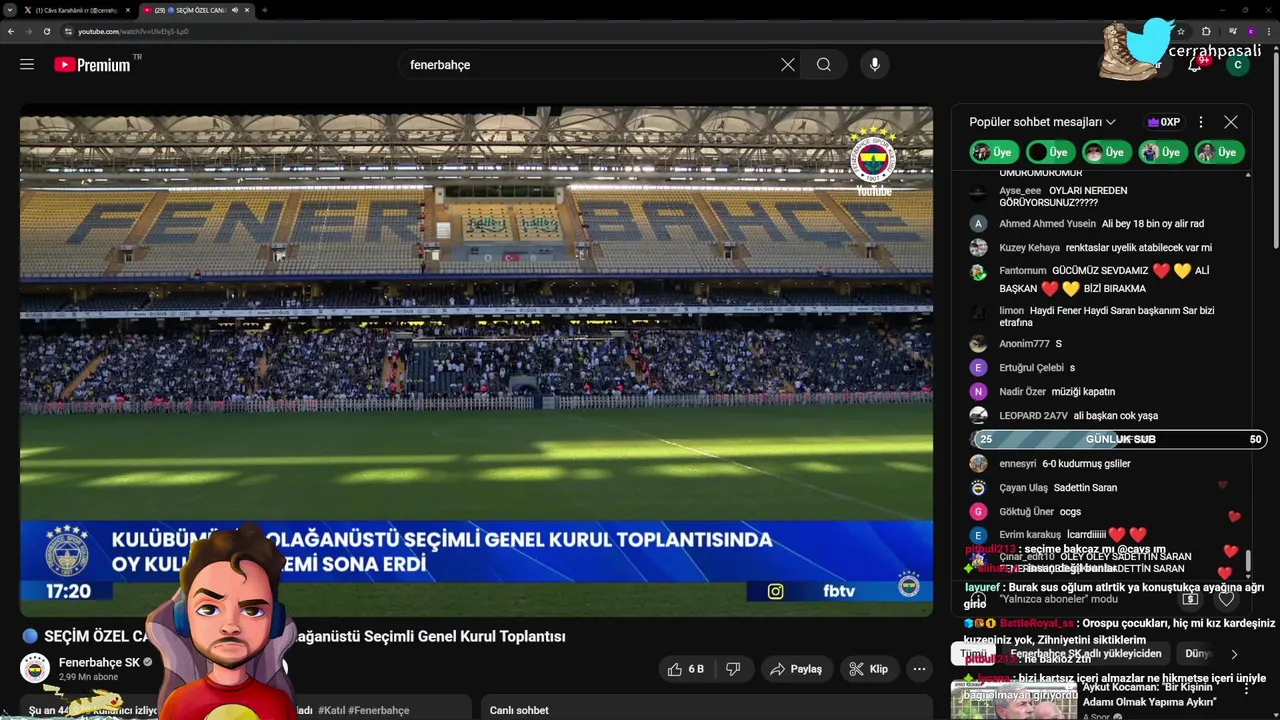This screenshot has width=1280, height=720.
Task: Select the Tümü filter chip
Action: click(973, 653)
